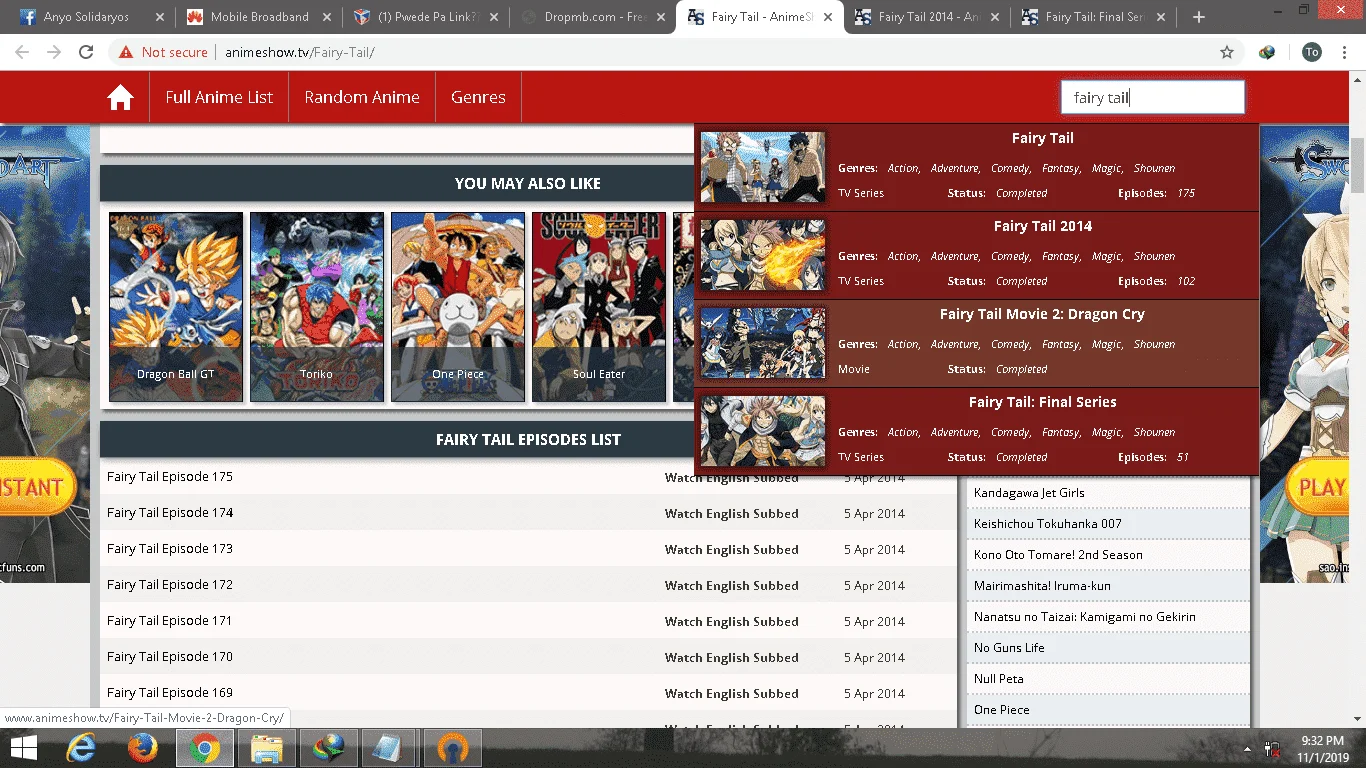This screenshot has height=768, width=1366.
Task: Open Dragon Ball GT poster
Action: click(x=176, y=306)
